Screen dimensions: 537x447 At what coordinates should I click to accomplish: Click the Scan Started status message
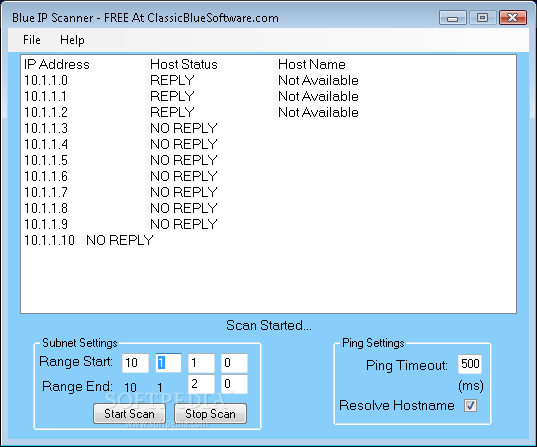tap(269, 325)
